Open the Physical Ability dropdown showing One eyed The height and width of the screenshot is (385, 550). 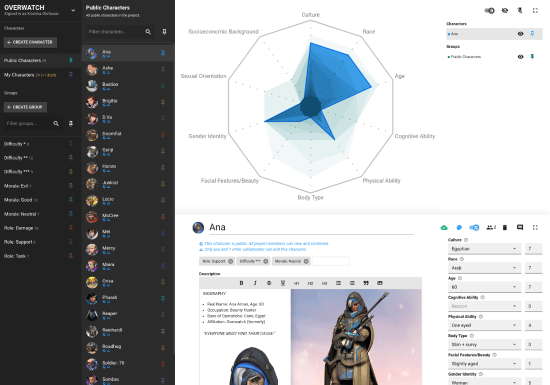(484, 325)
